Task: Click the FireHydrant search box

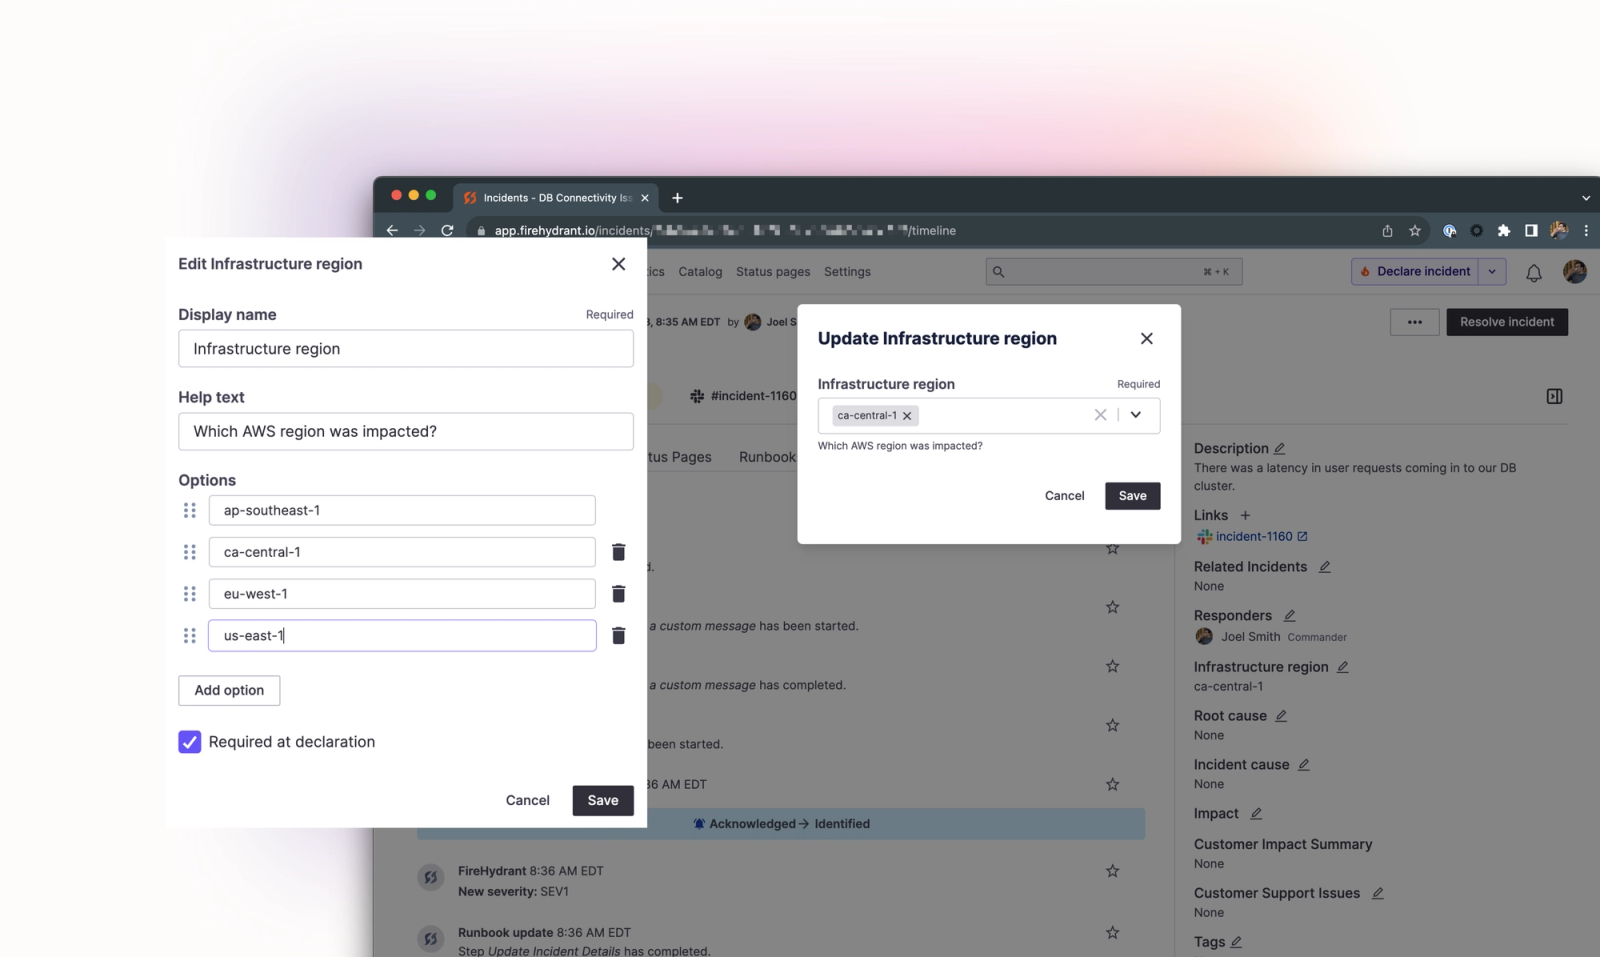Action: coord(1114,272)
